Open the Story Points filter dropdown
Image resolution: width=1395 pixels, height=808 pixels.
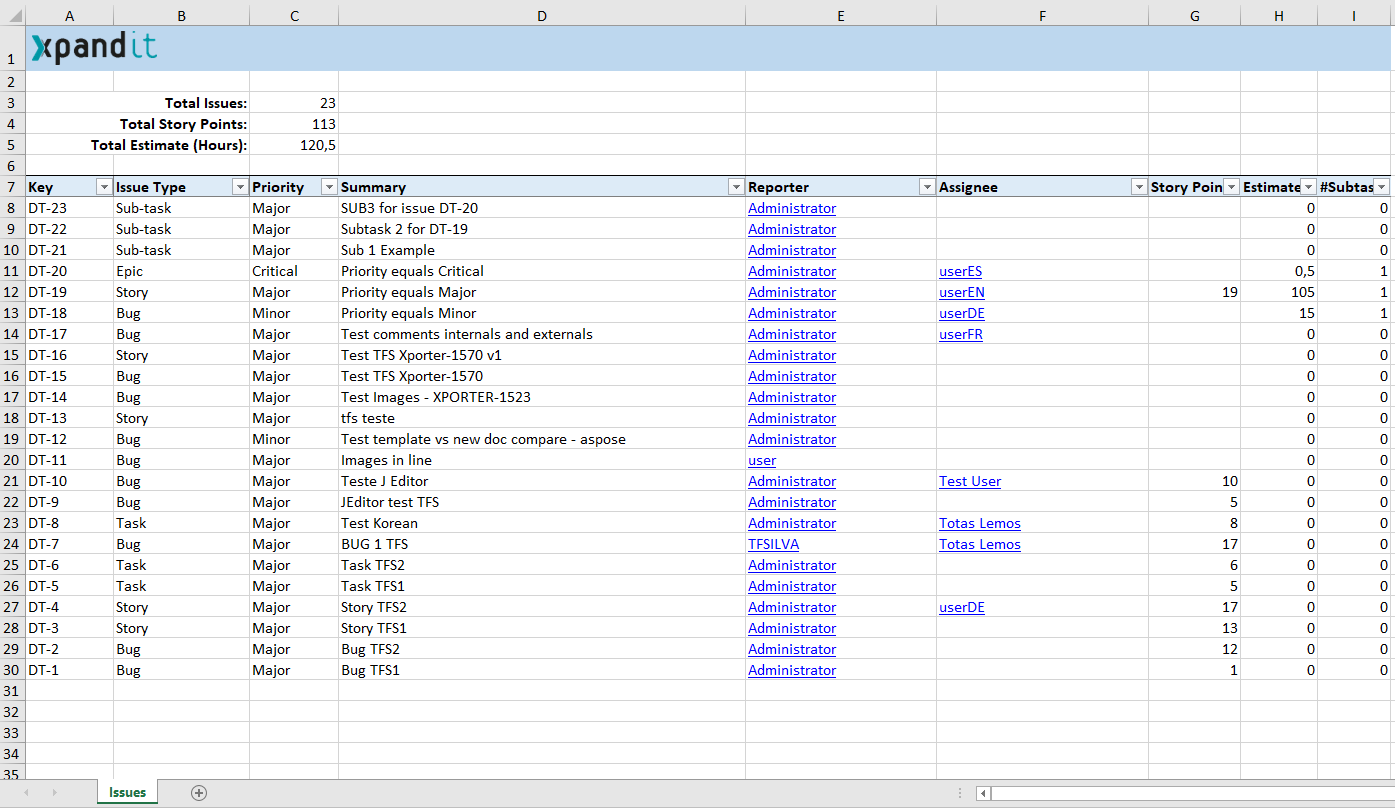(x=1231, y=187)
